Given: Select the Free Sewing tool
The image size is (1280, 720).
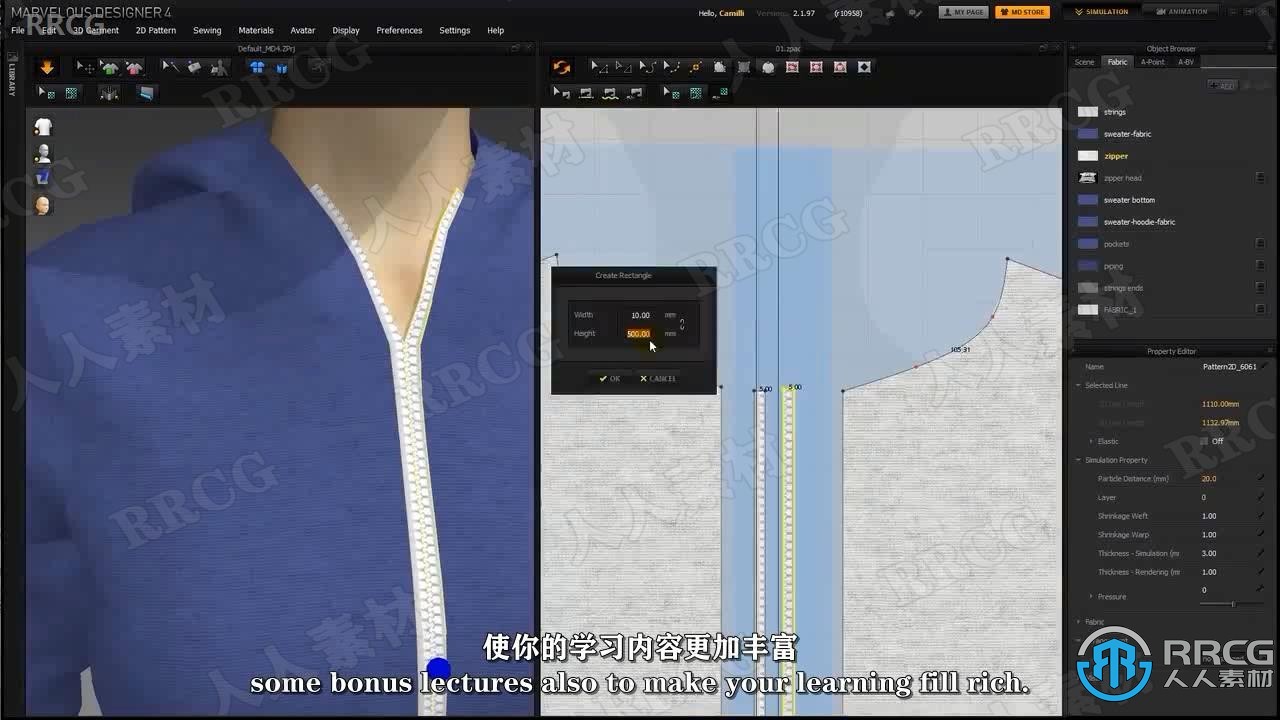Looking at the screenshot, I should (x=610, y=93).
